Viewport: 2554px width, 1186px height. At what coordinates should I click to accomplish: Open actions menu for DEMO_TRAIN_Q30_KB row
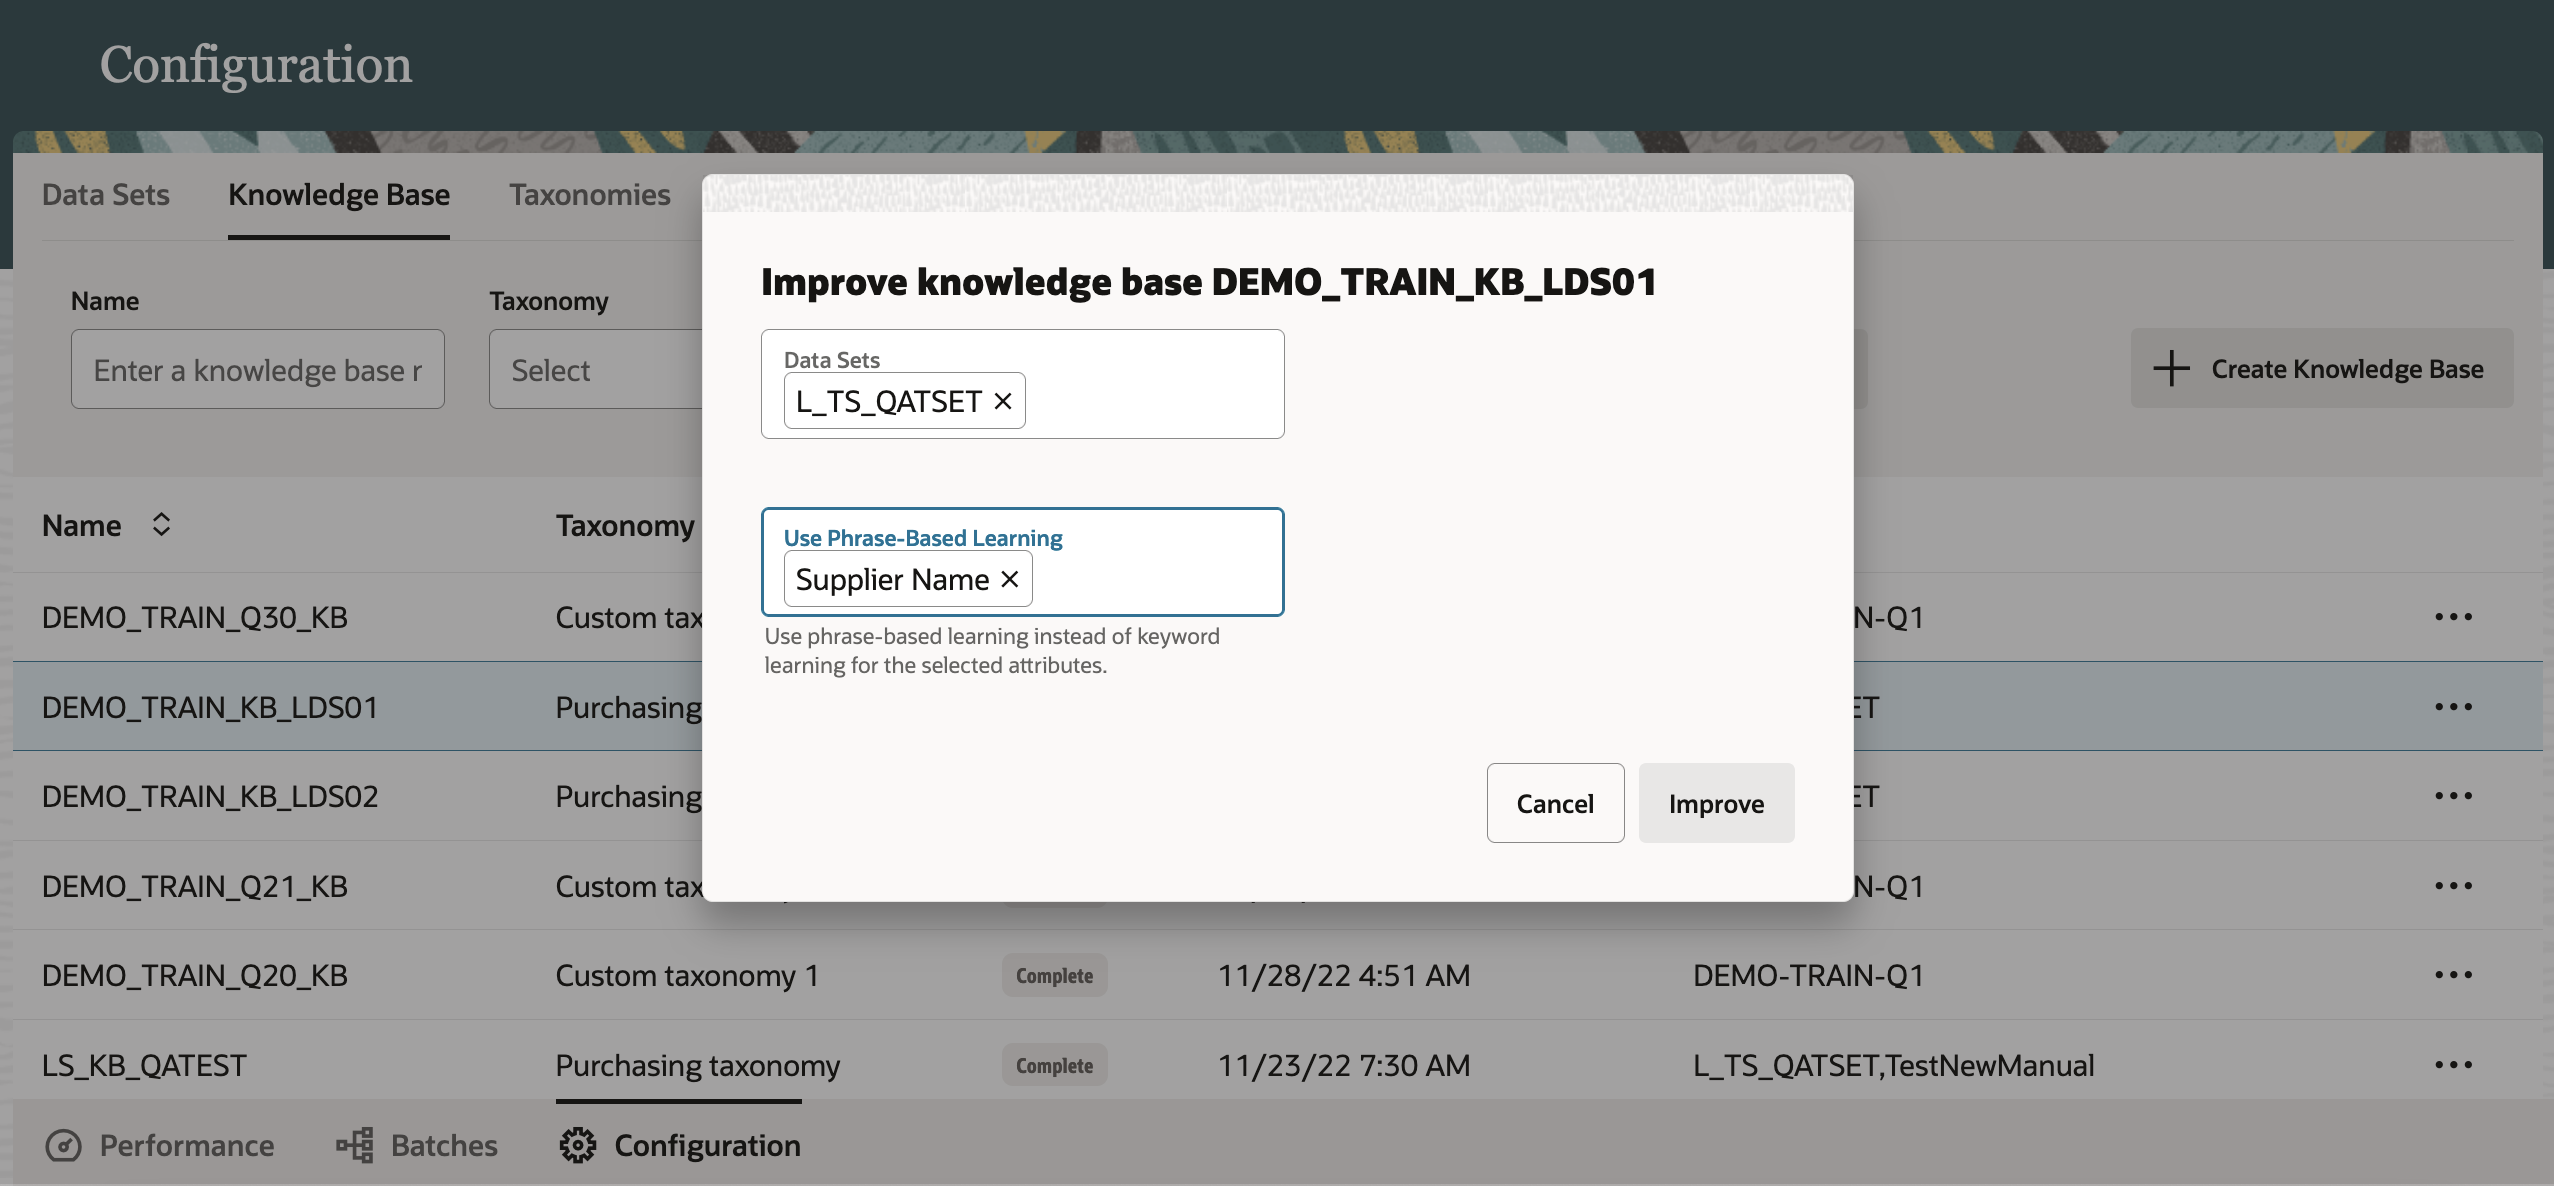tap(2453, 617)
